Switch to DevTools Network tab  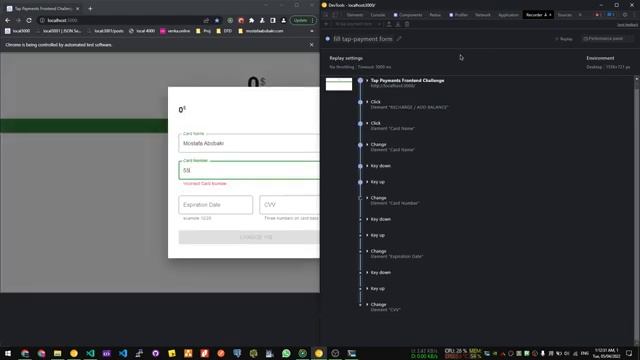tap(482, 15)
